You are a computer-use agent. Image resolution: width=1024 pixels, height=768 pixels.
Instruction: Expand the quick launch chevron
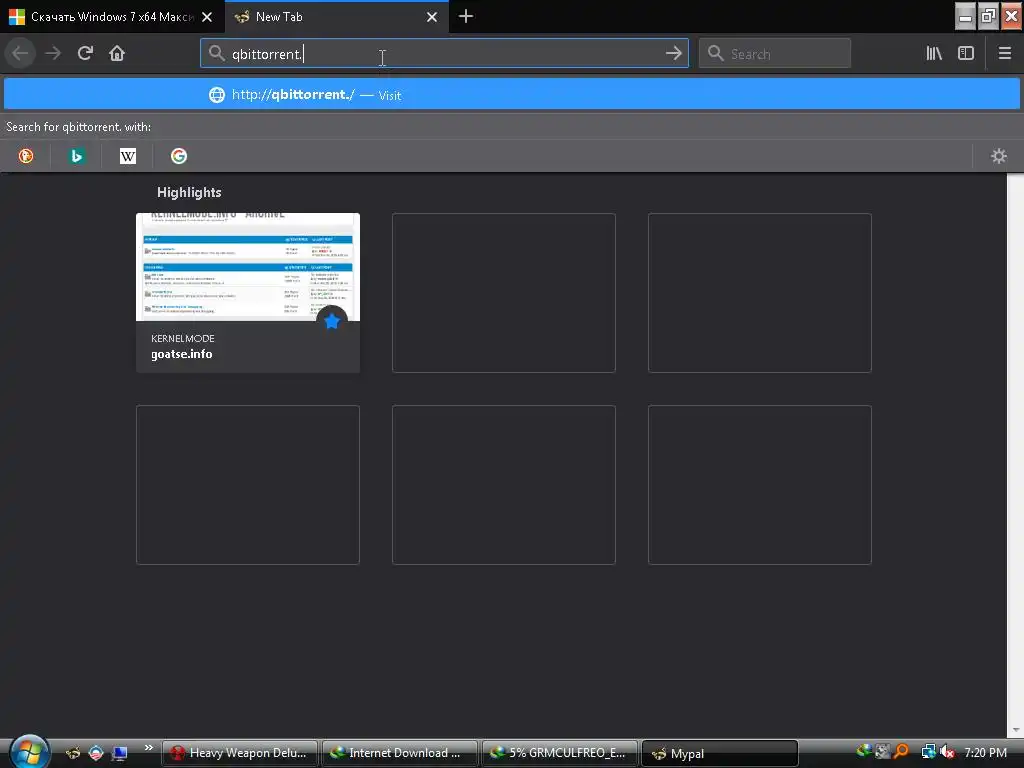coord(148,748)
